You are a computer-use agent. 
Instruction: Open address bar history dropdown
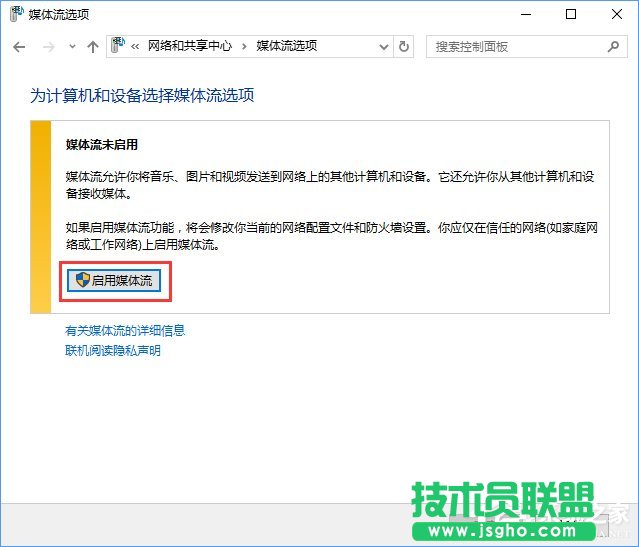[x=383, y=47]
